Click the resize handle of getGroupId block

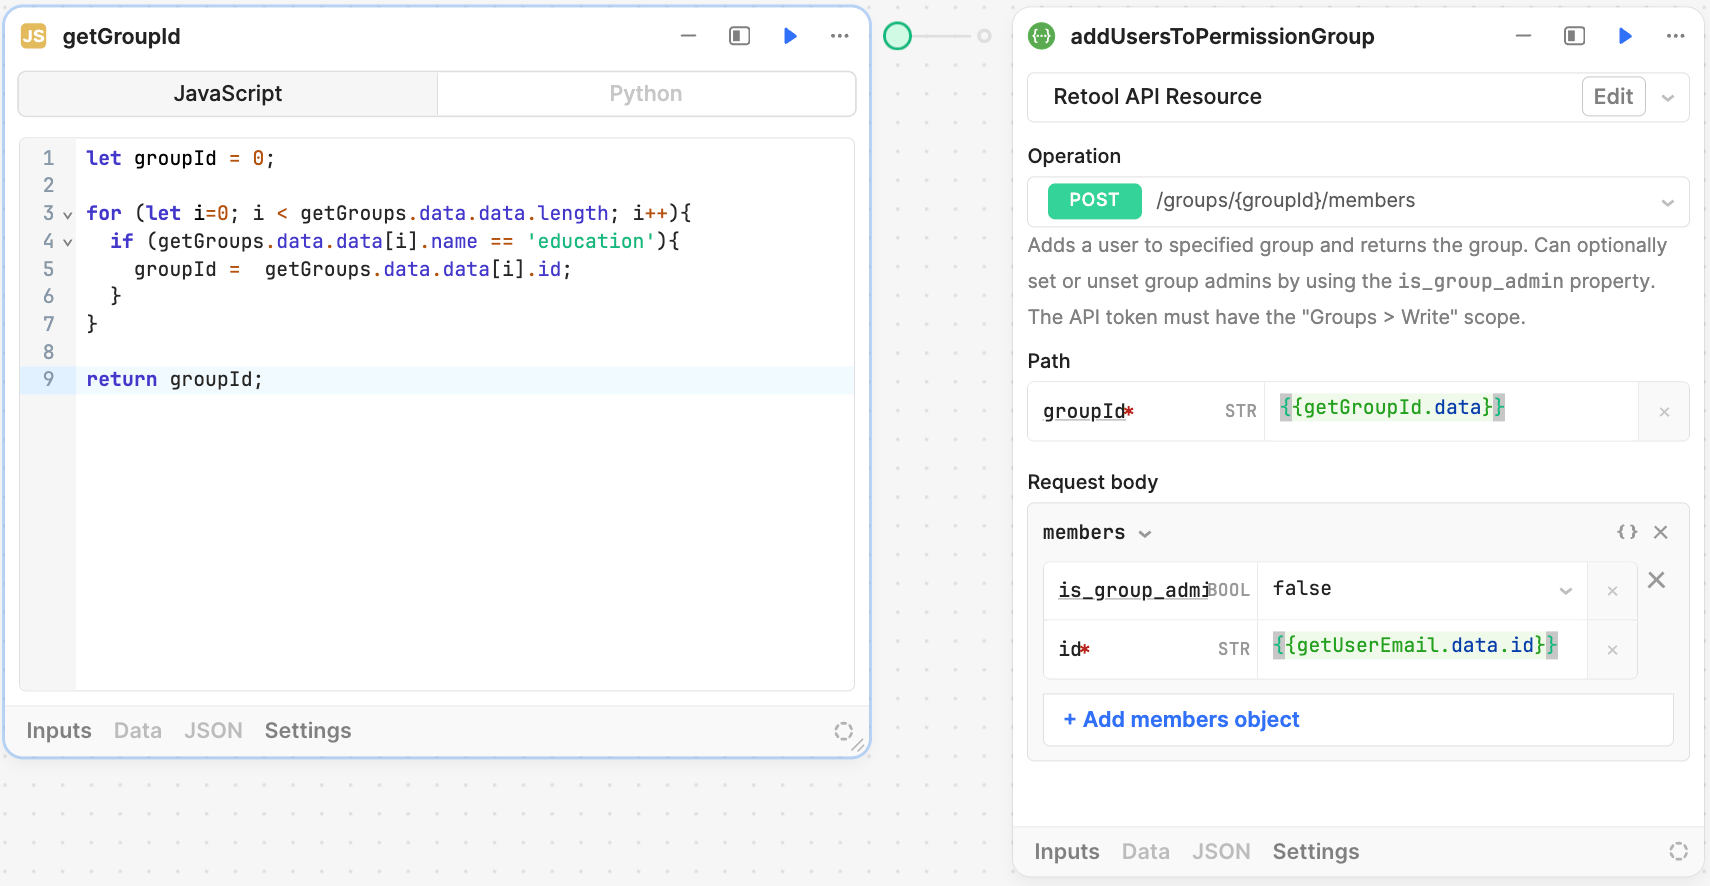(x=858, y=745)
